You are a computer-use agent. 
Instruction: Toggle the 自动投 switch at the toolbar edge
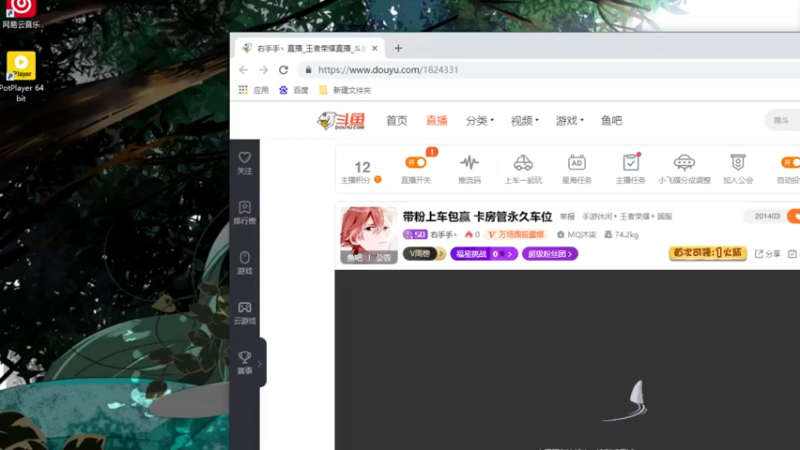click(790, 162)
